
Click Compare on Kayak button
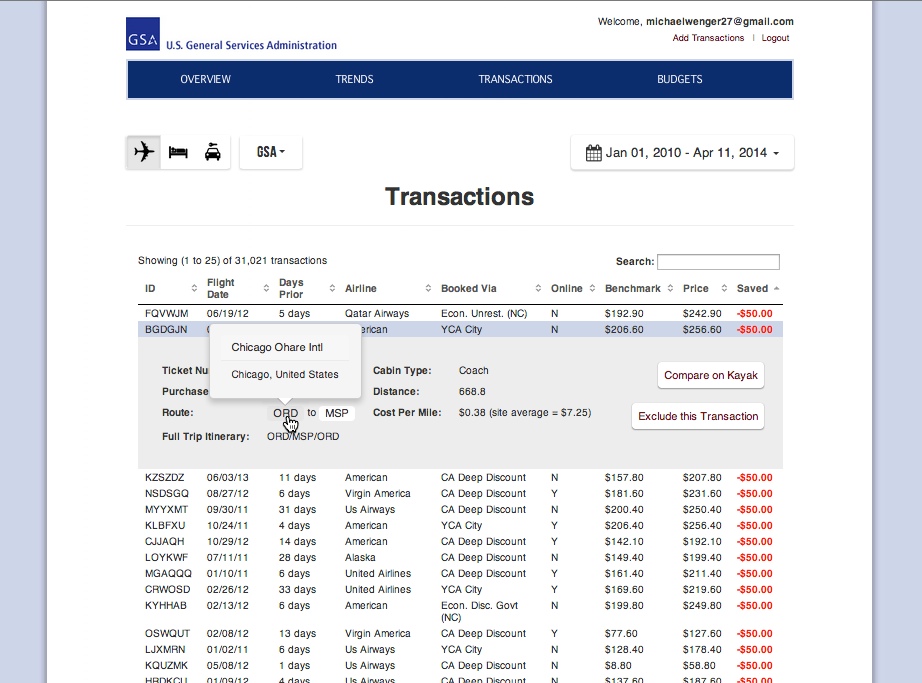[x=710, y=375]
